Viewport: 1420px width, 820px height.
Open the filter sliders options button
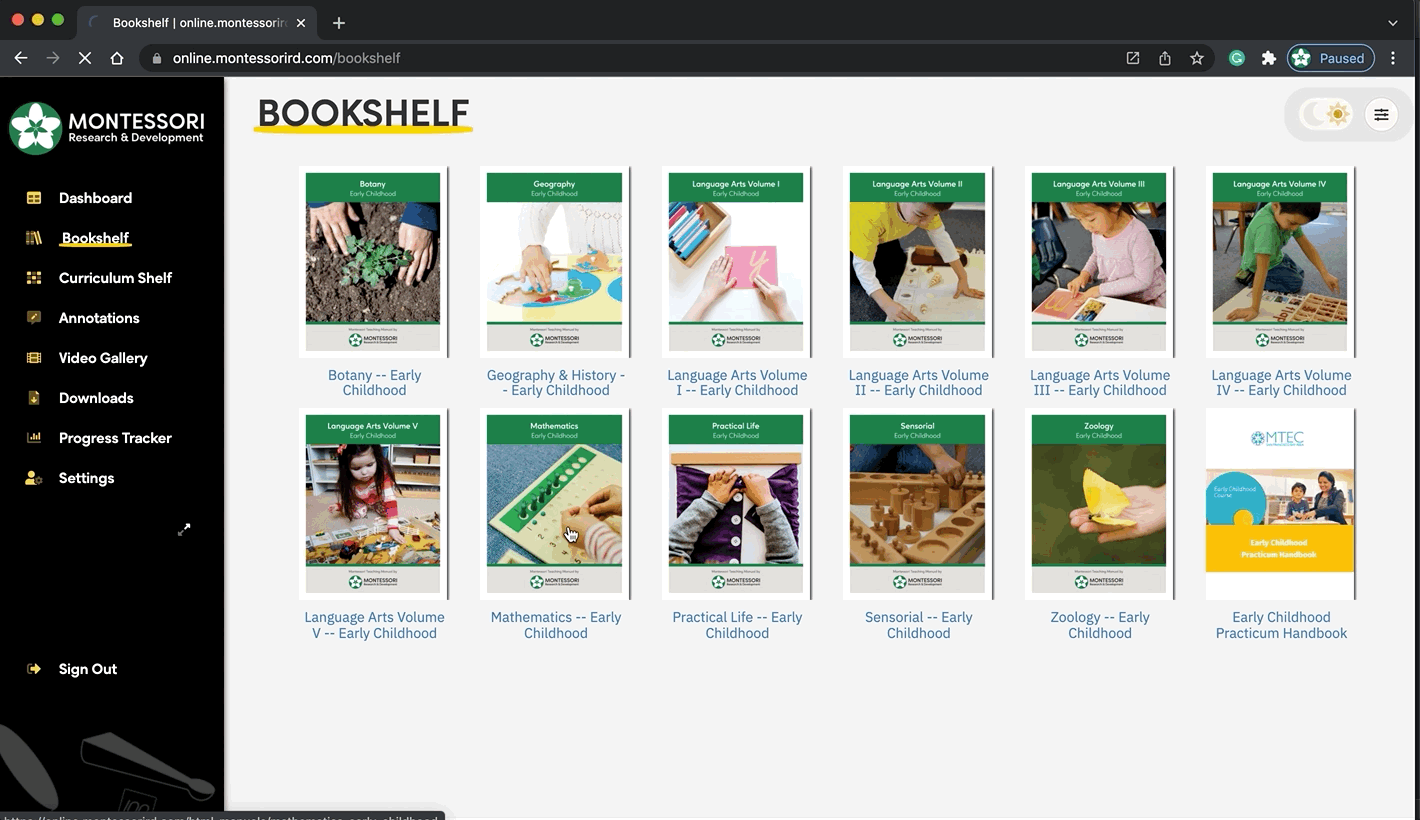1381,115
